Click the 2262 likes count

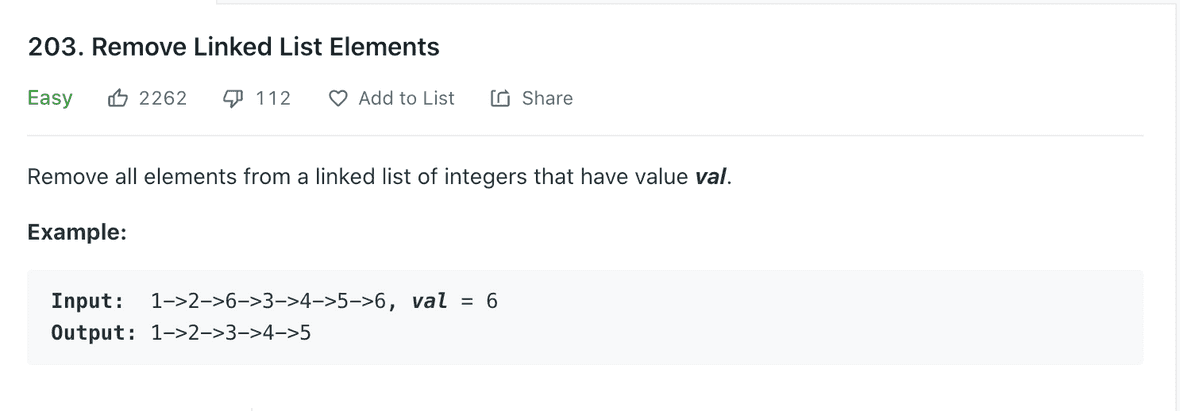click(x=163, y=98)
